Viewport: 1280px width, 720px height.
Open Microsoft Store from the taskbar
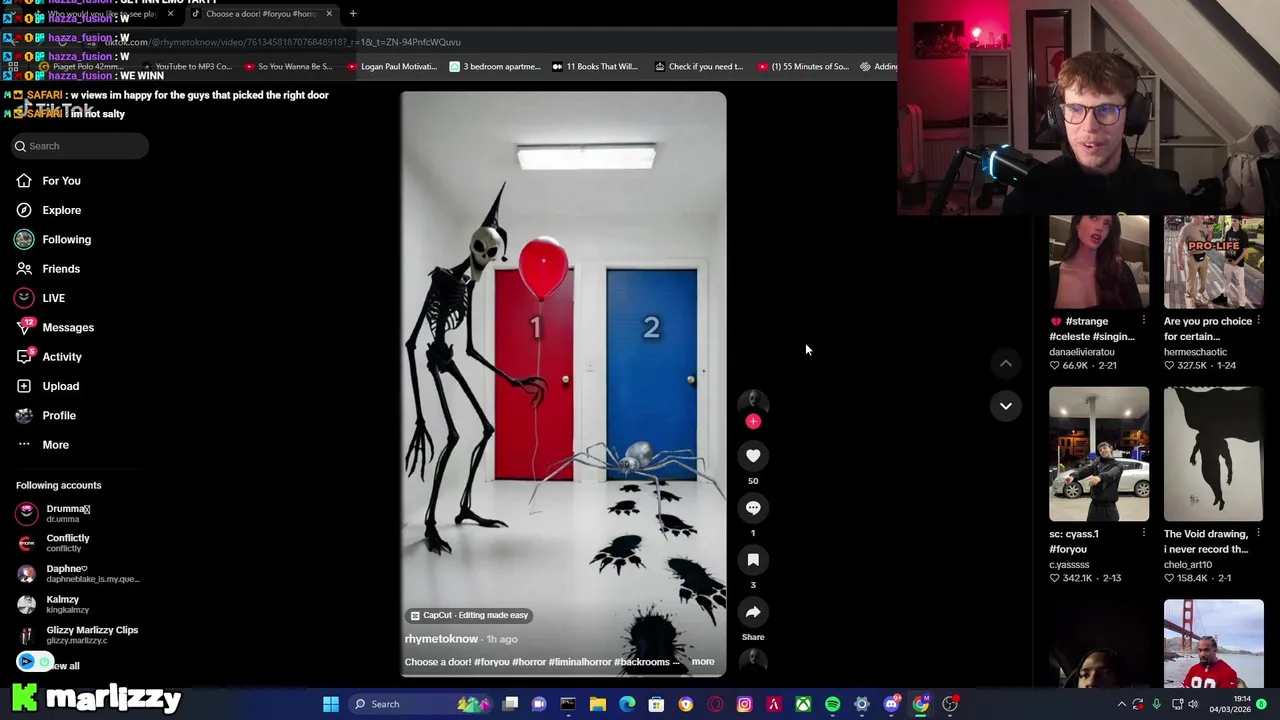[656, 704]
